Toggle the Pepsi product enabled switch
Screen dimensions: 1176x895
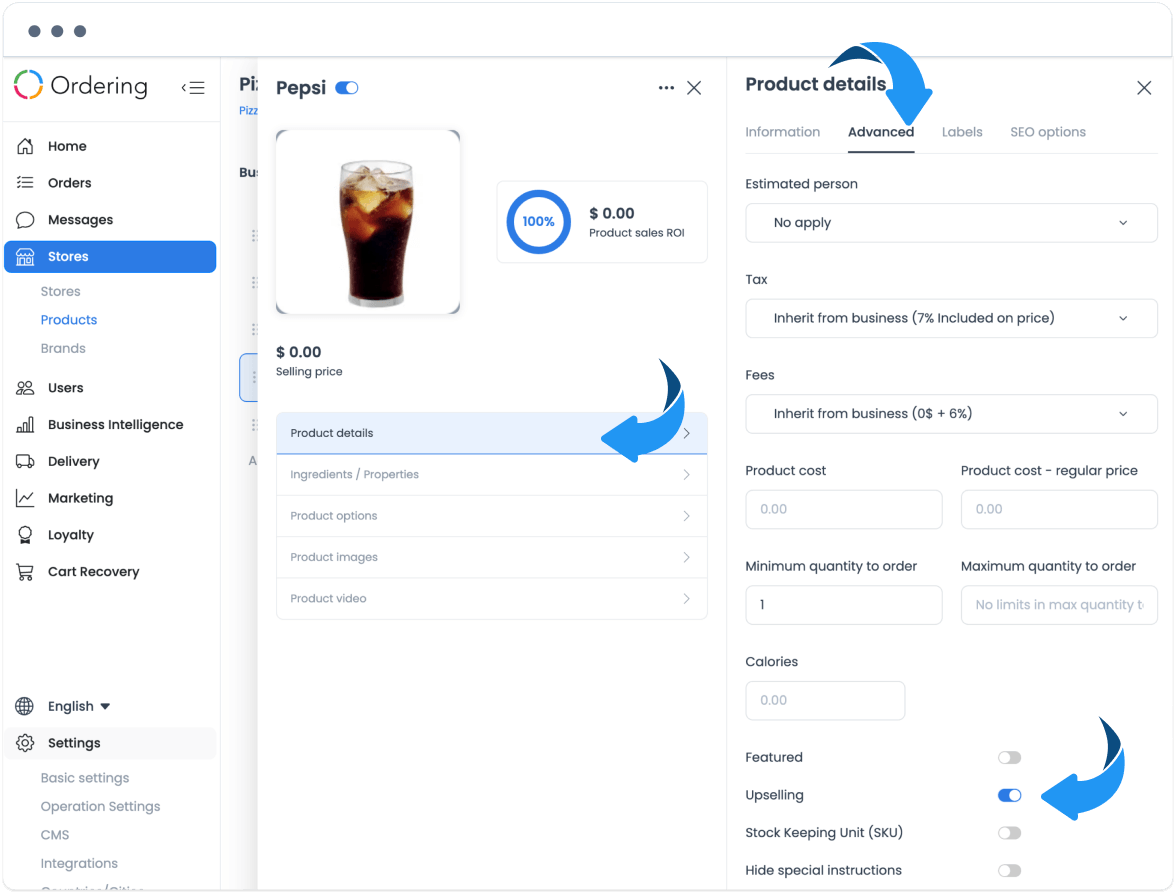click(x=346, y=88)
